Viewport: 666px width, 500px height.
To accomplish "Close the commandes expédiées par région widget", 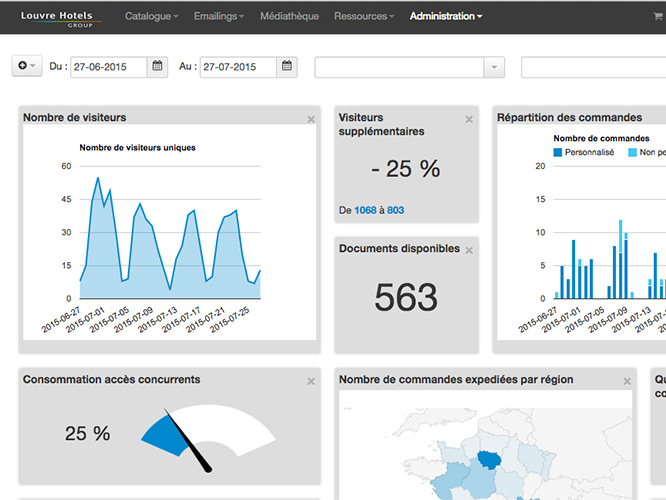I will (627, 381).
